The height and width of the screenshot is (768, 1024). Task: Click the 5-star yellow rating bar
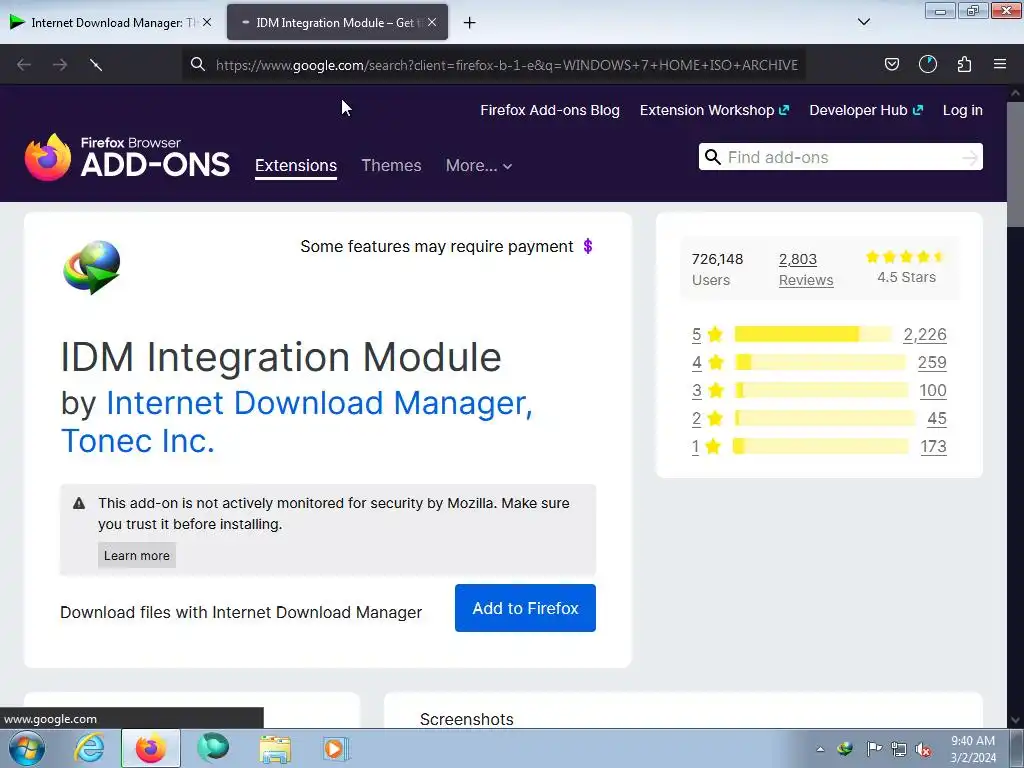pos(813,334)
